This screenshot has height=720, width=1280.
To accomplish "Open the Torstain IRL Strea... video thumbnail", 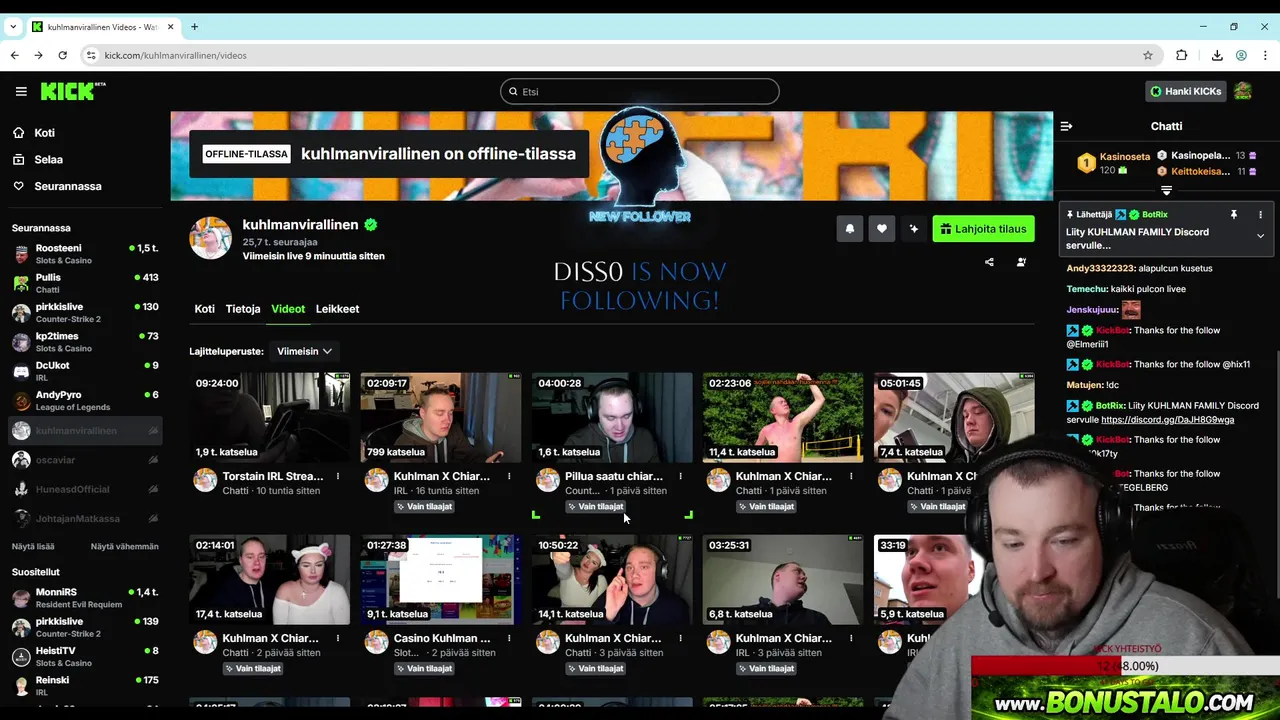I will point(270,417).
